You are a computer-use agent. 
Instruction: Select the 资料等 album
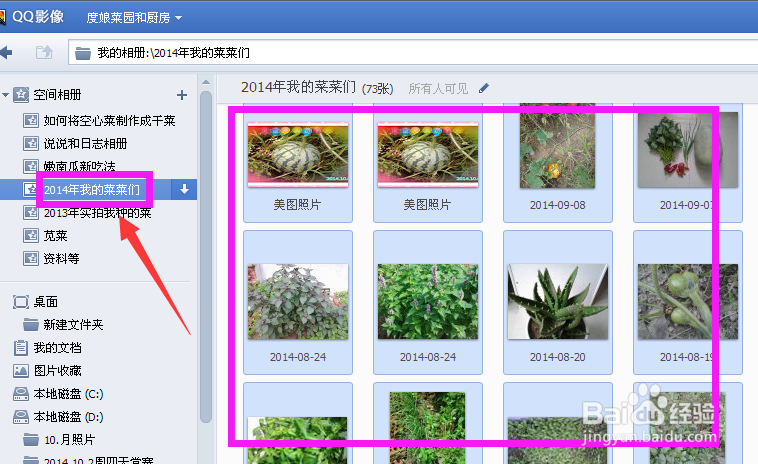[61, 259]
